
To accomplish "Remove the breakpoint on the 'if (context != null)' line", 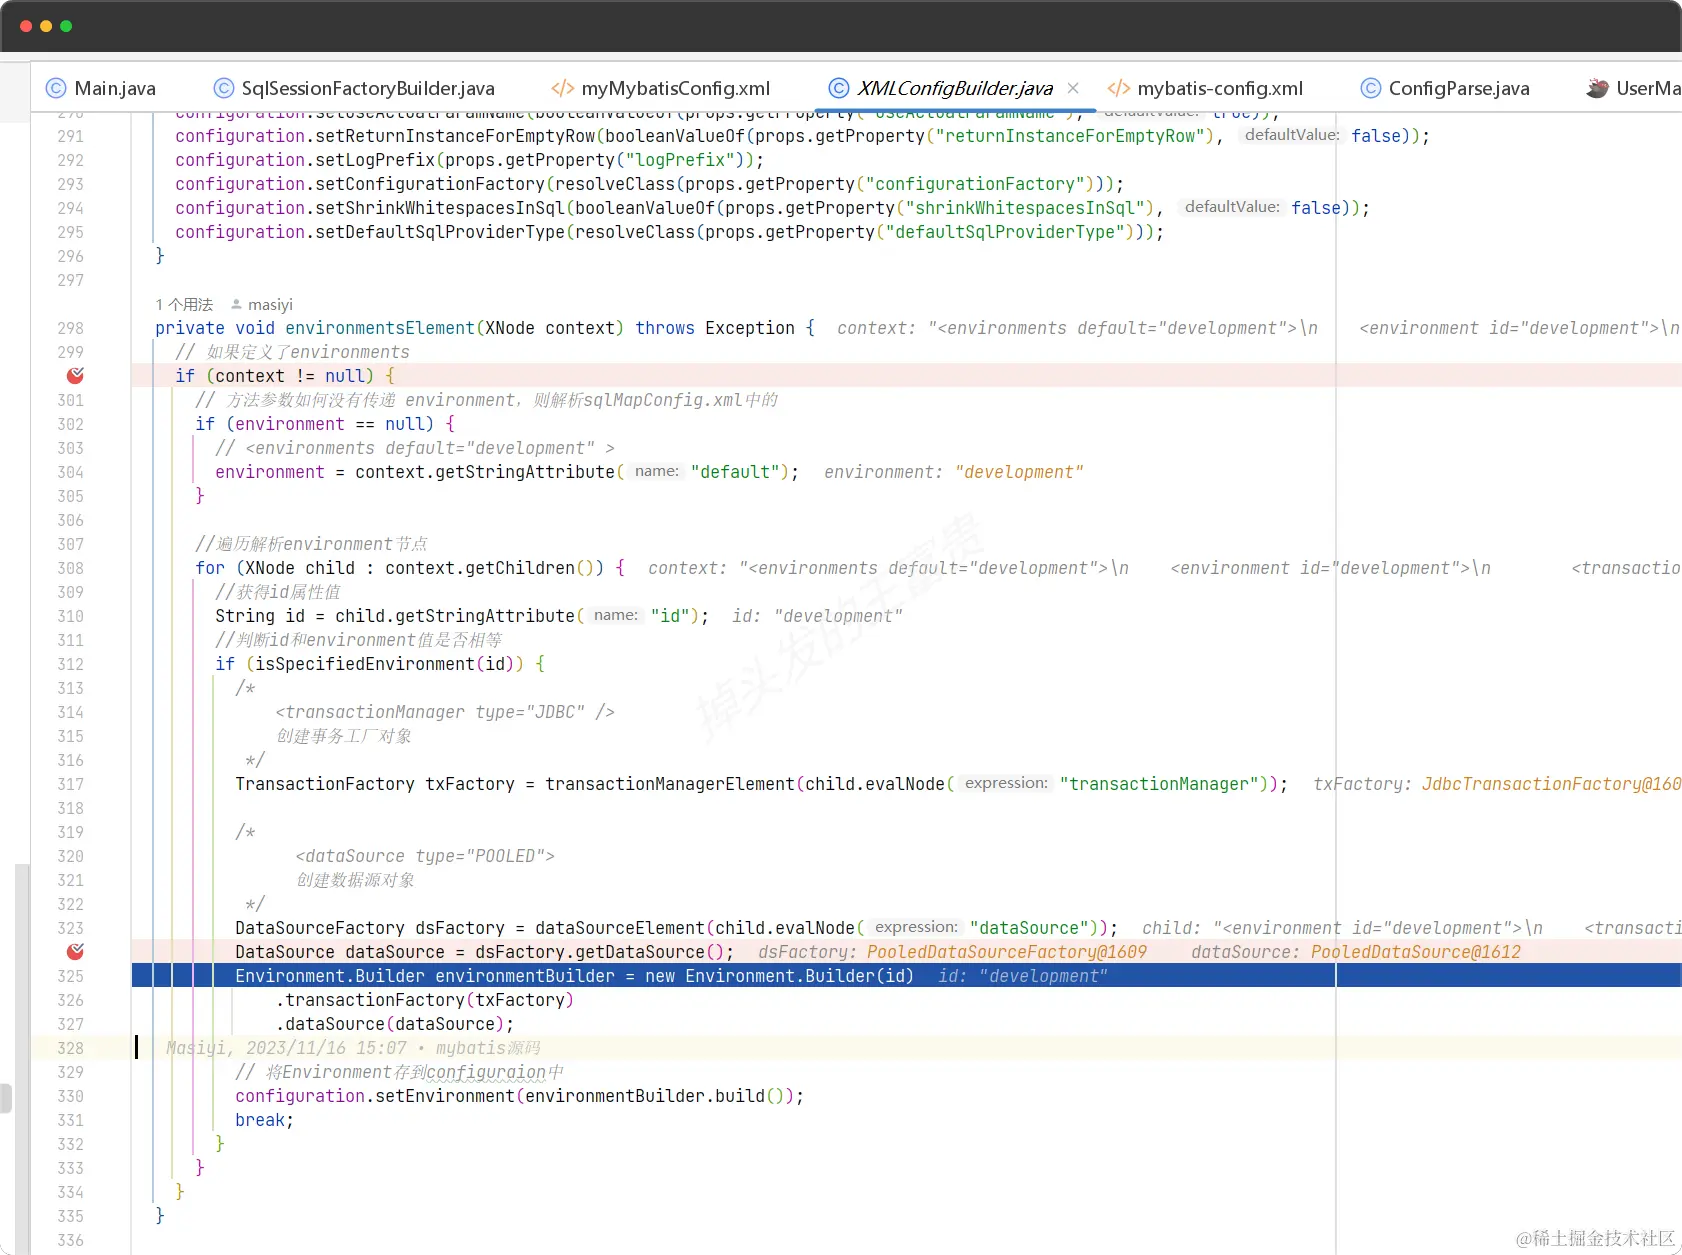I will pyautogui.click(x=75, y=376).
